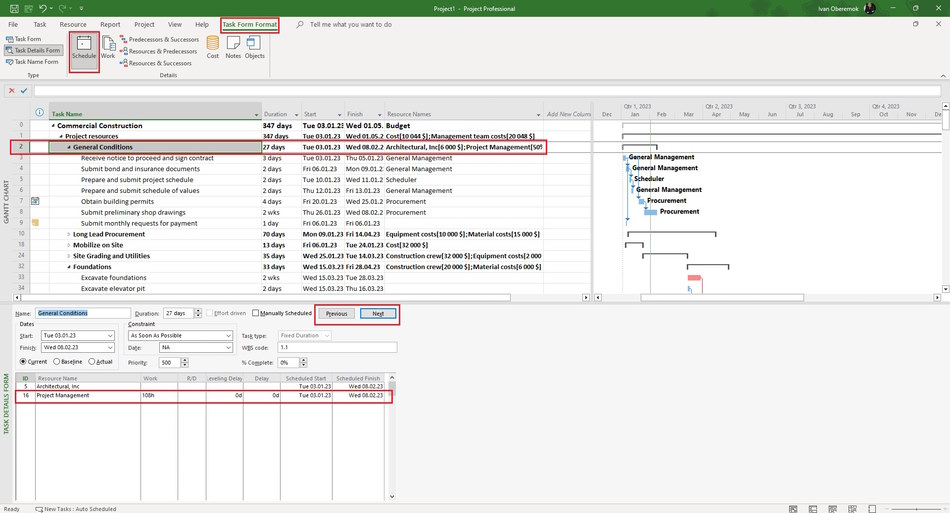Click the info indicator column header icon

click(39, 113)
